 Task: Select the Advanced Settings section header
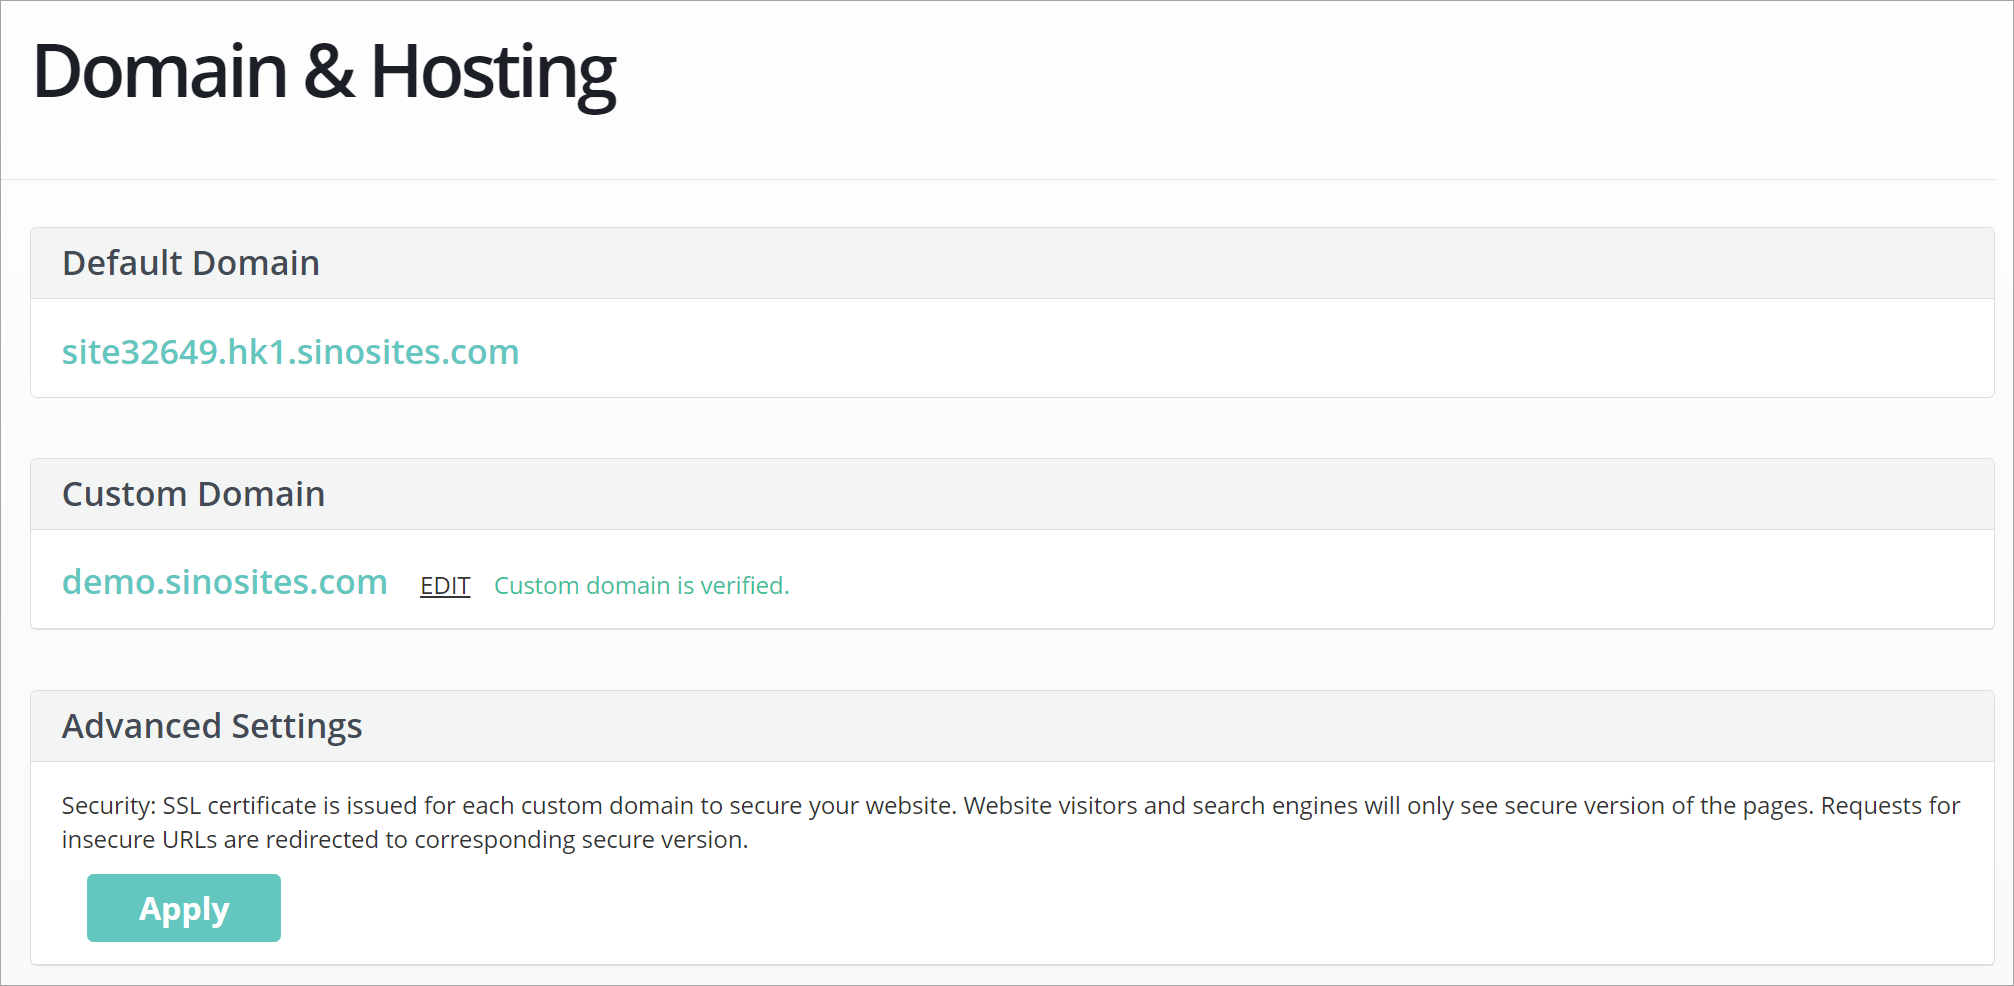[212, 726]
